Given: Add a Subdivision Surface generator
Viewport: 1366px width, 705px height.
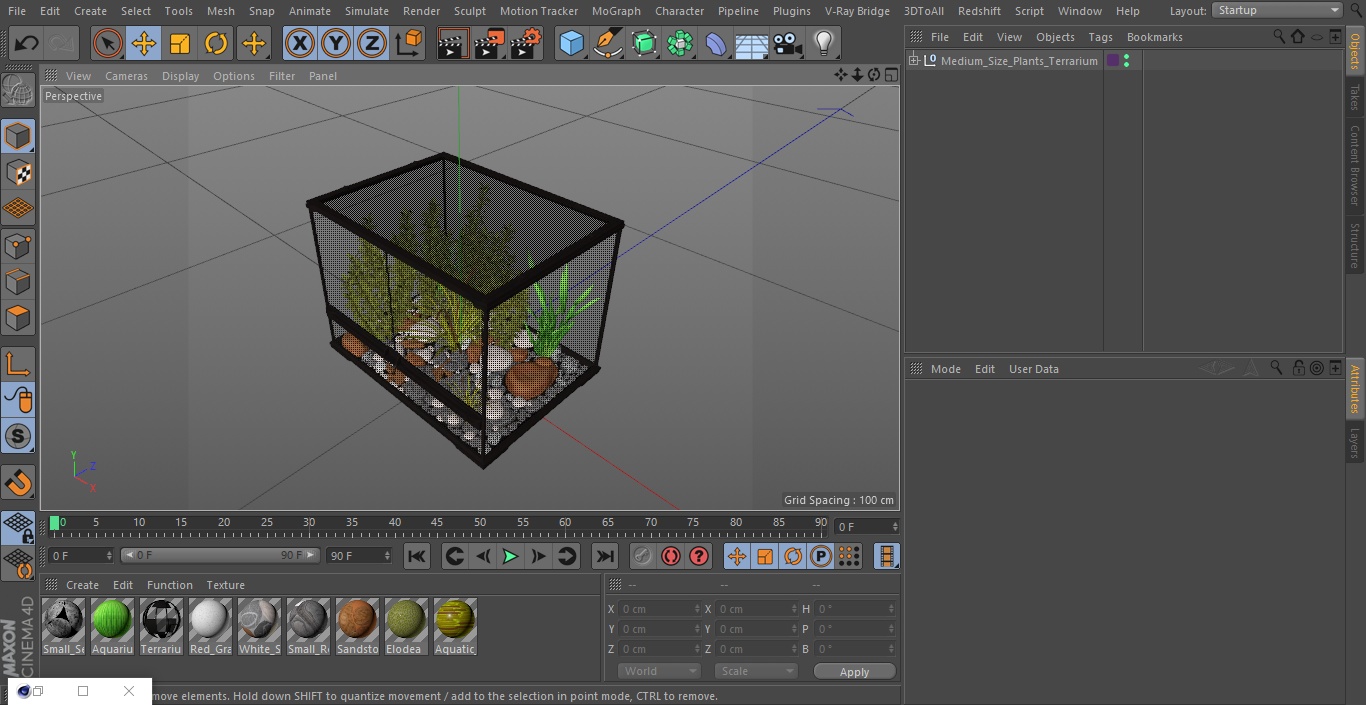Looking at the screenshot, I should (644, 43).
